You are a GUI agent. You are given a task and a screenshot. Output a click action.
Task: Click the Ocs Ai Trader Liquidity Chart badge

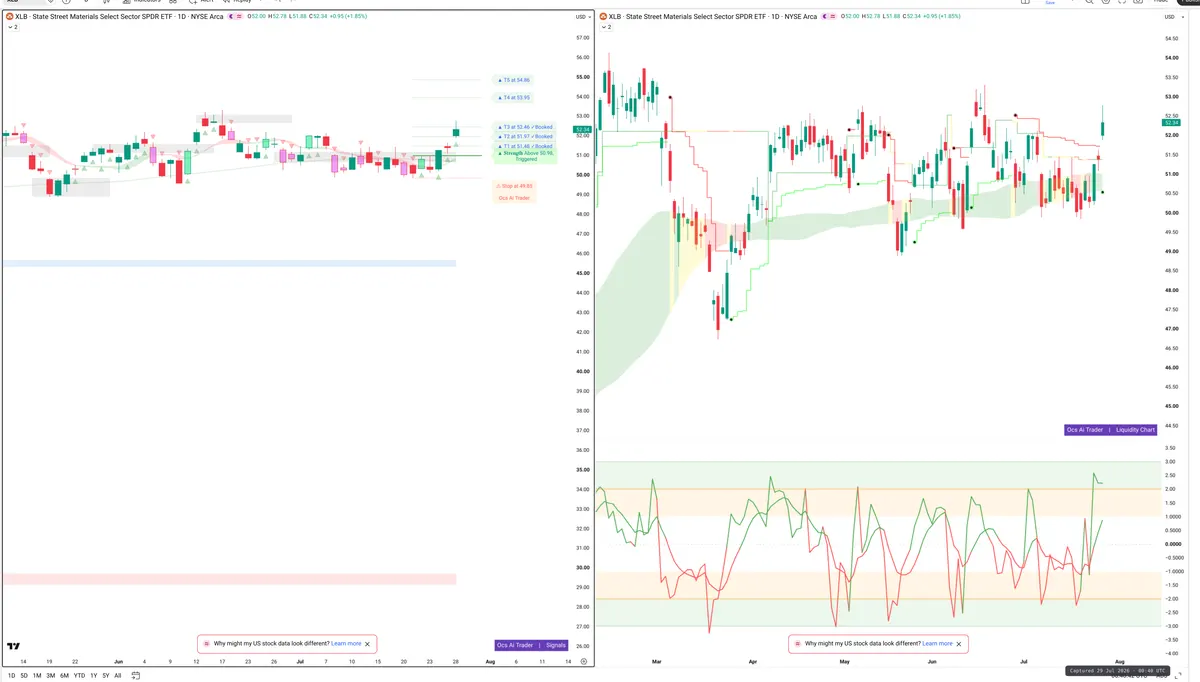1111,430
